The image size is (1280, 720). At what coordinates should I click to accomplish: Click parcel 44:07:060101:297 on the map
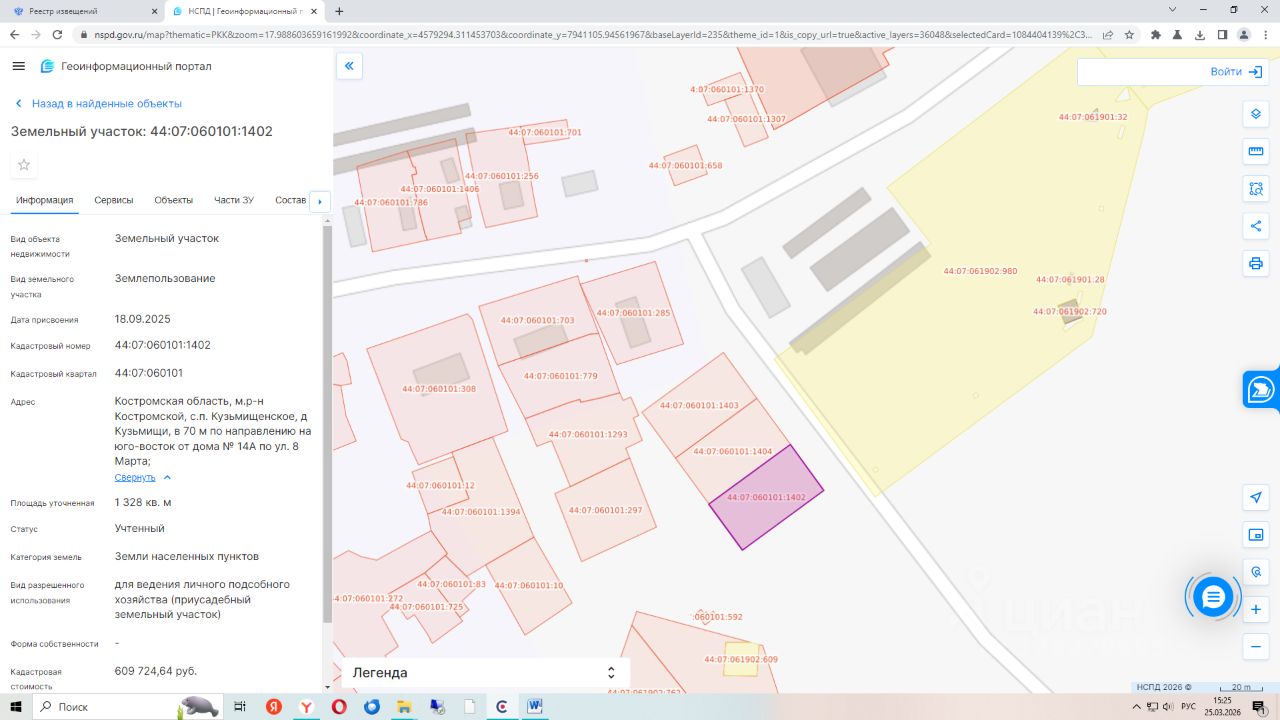(x=606, y=511)
